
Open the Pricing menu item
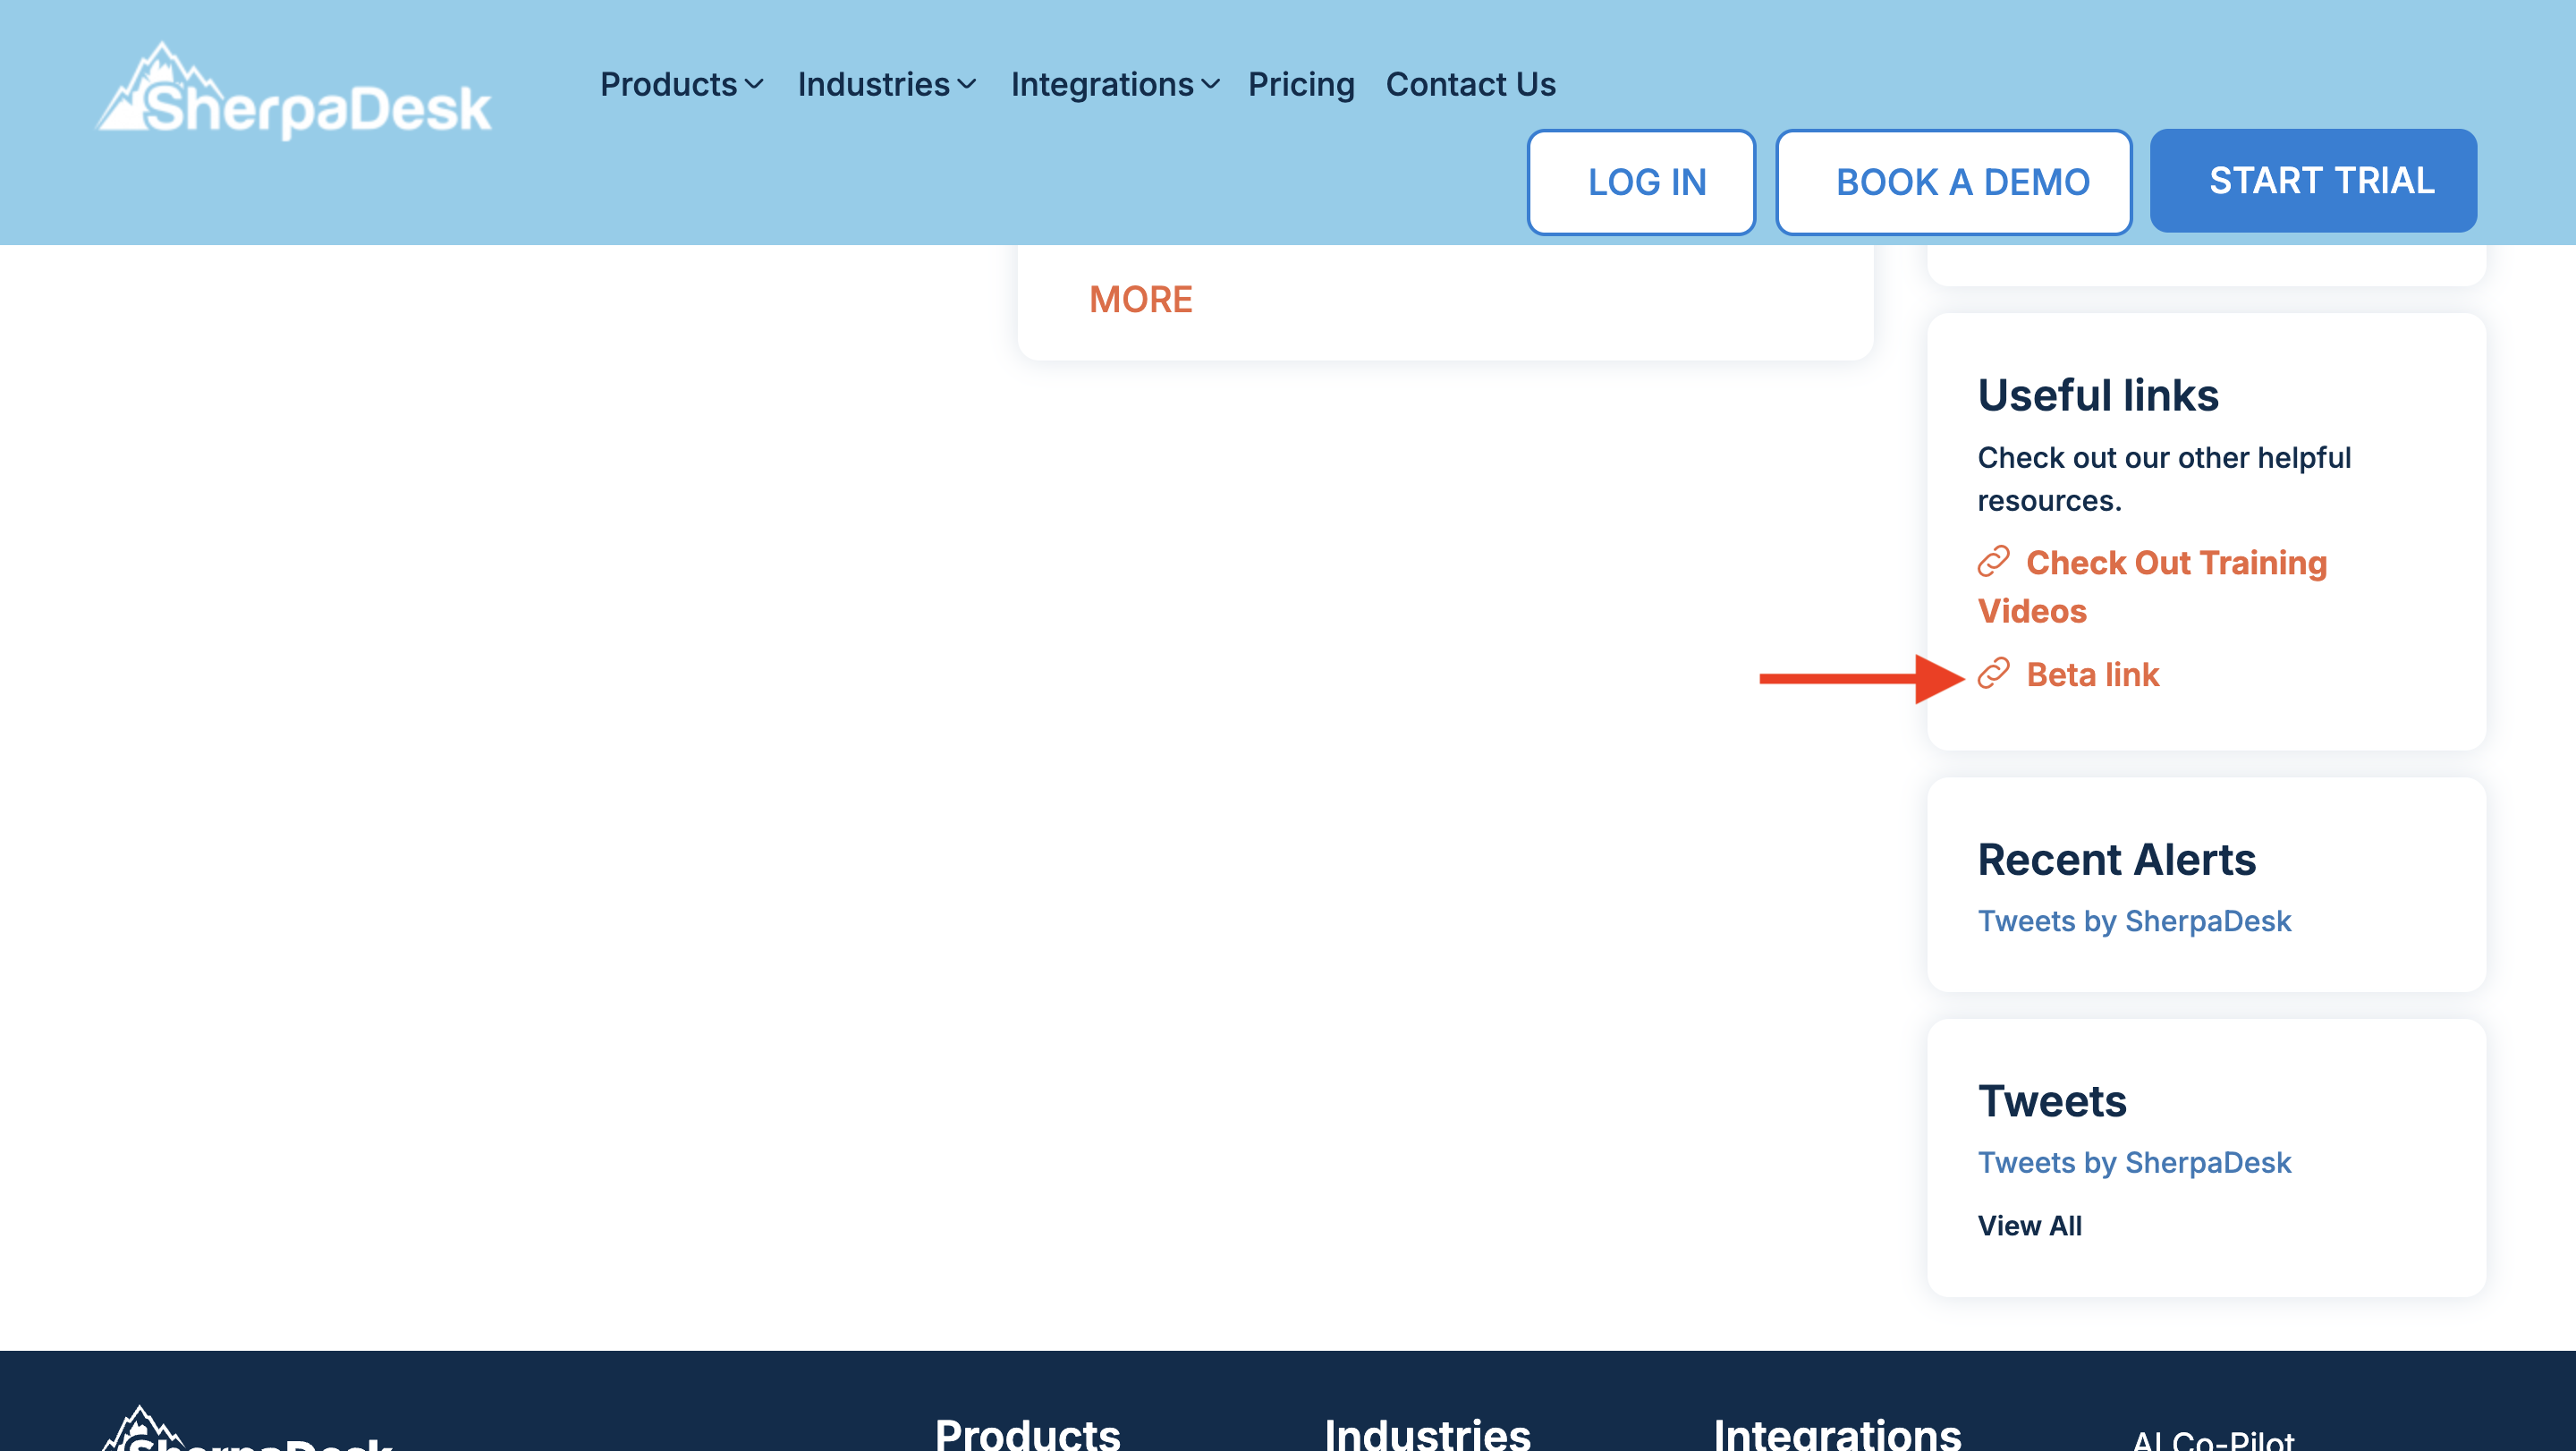1301,85
